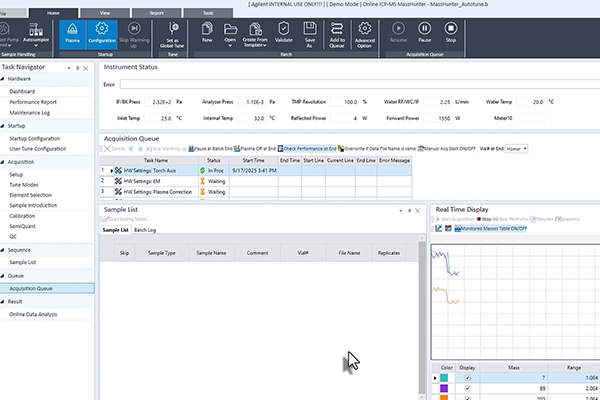600x400 pixels.
Task: Switch to the Home ribbon tab
Action: [x=53, y=13]
